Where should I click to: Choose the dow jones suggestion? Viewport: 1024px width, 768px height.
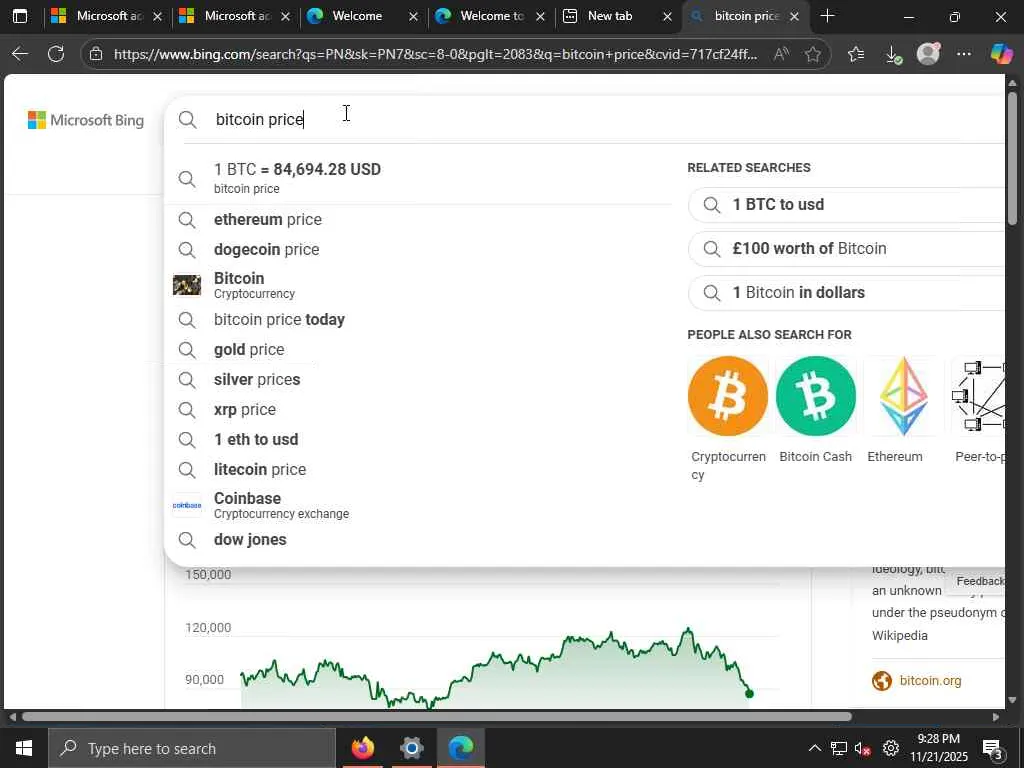pyautogui.click(x=418, y=539)
